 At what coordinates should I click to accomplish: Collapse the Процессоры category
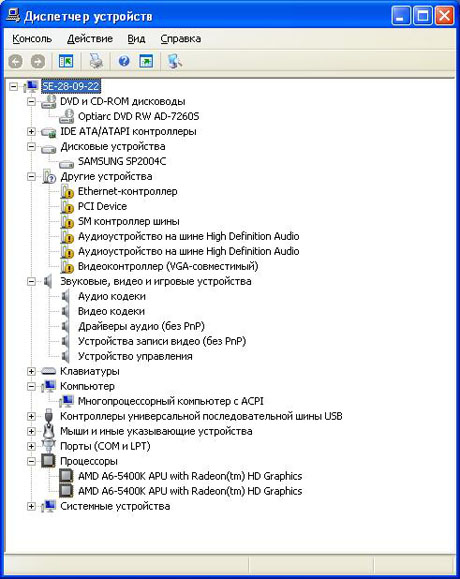point(31,461)
